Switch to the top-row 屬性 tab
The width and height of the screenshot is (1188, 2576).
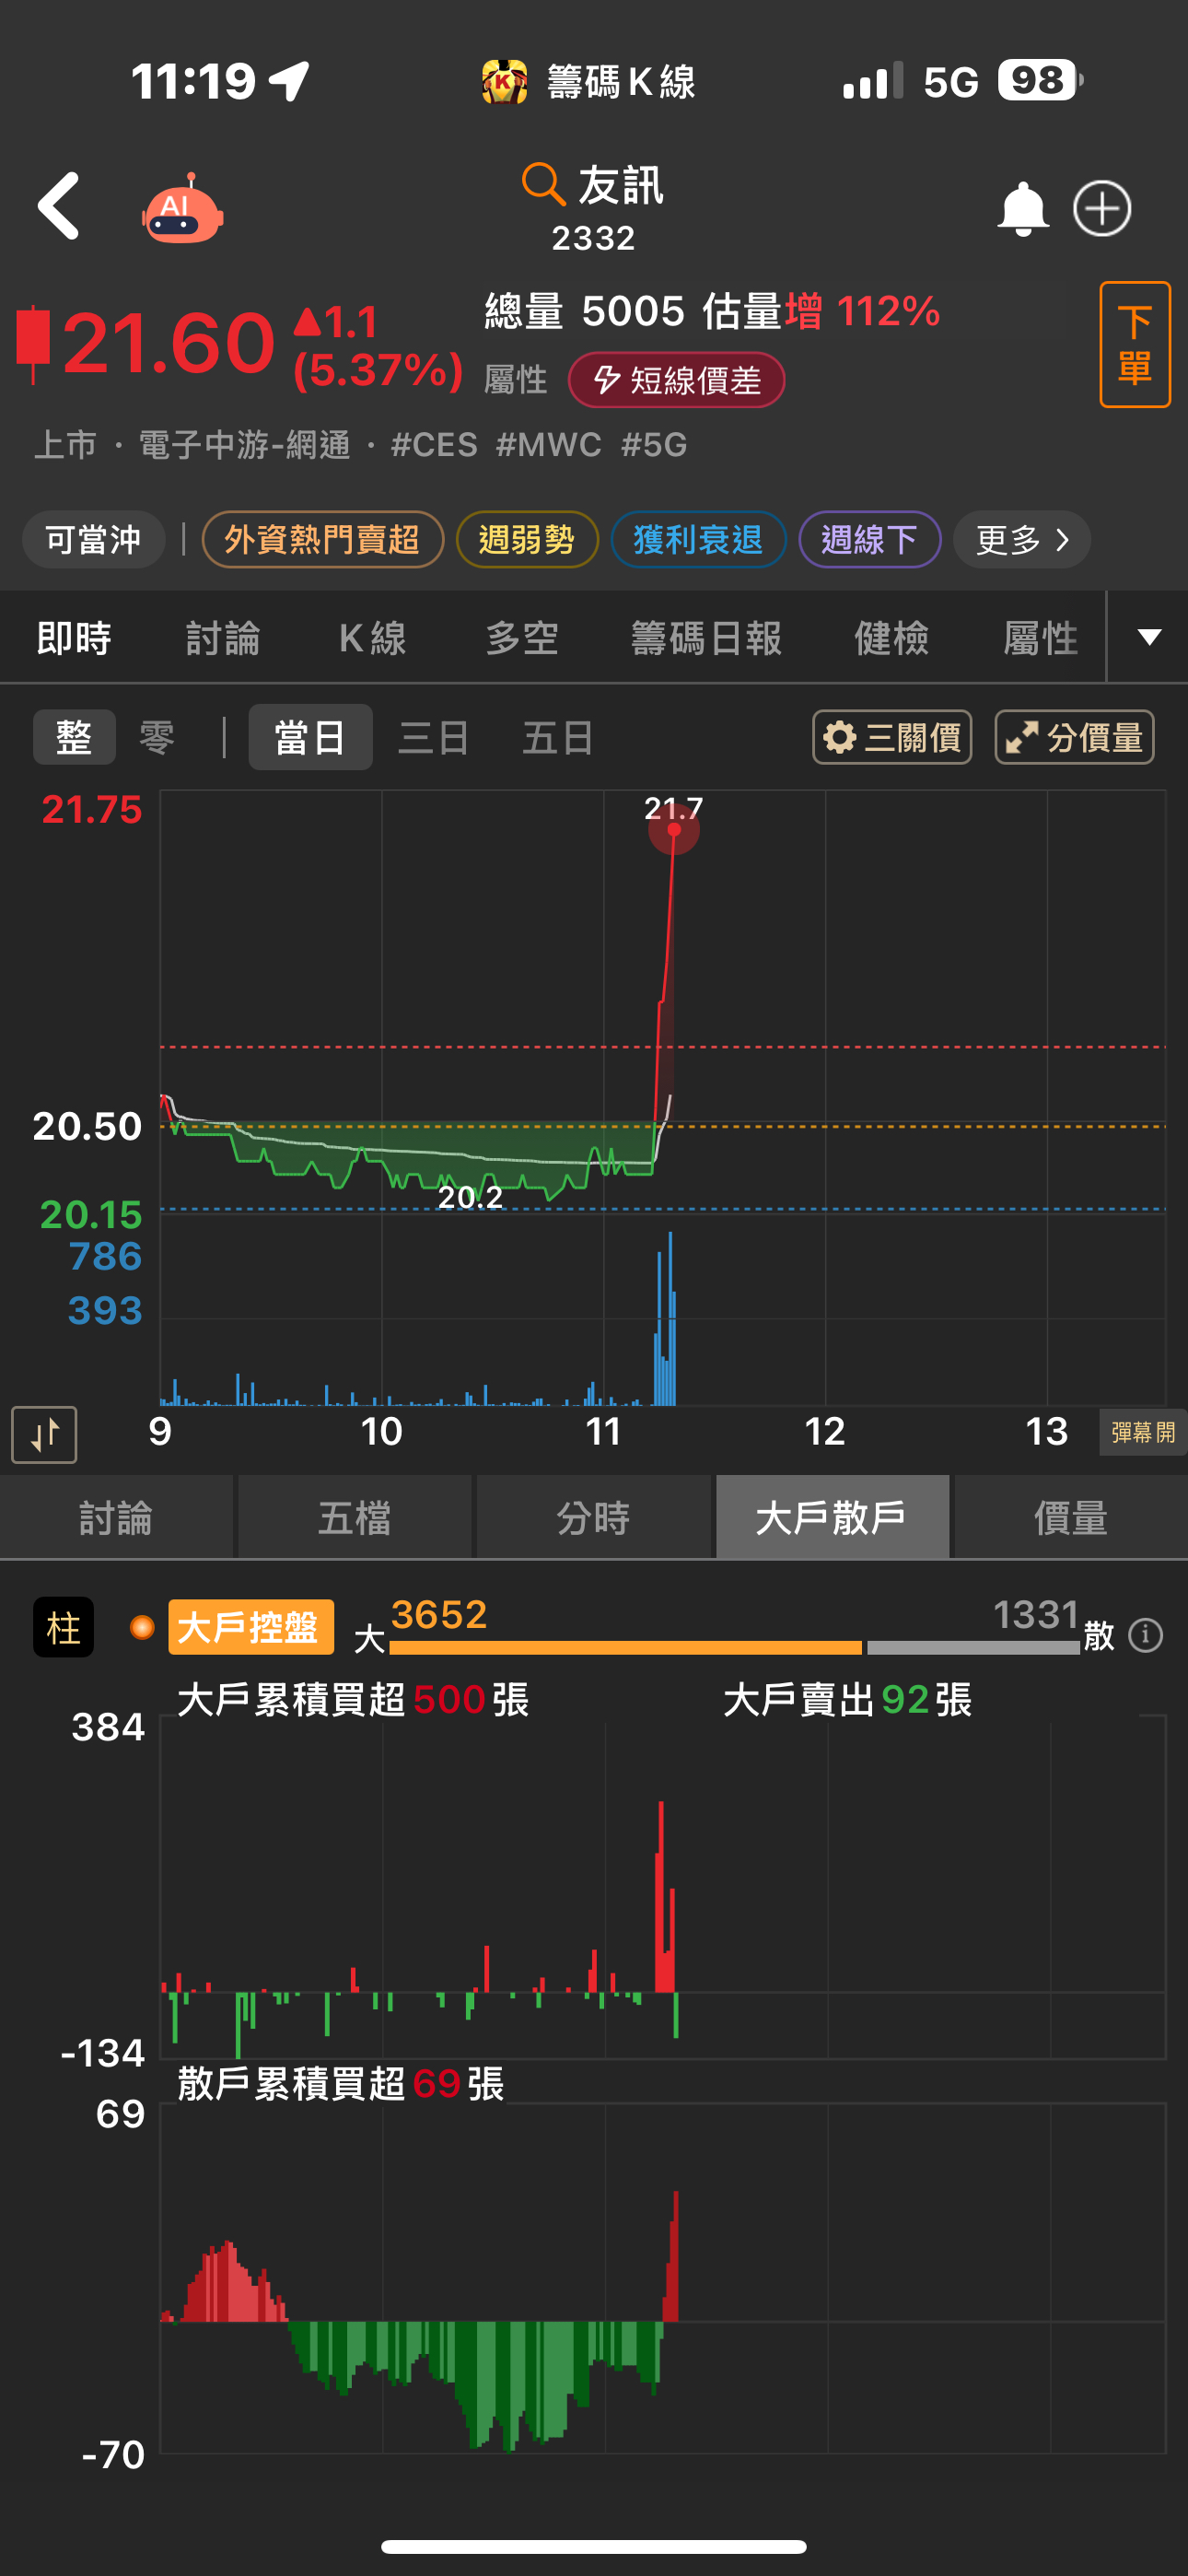(1040, 638)
